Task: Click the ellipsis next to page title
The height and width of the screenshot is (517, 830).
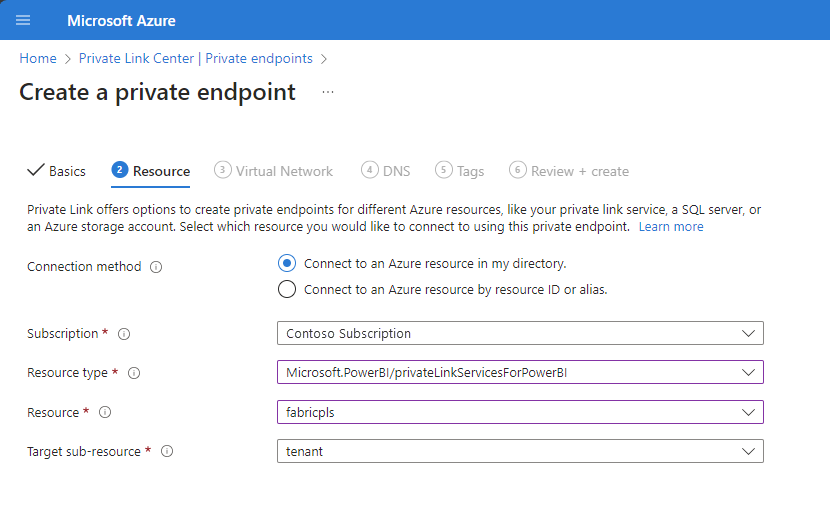Action: [328, 92]
